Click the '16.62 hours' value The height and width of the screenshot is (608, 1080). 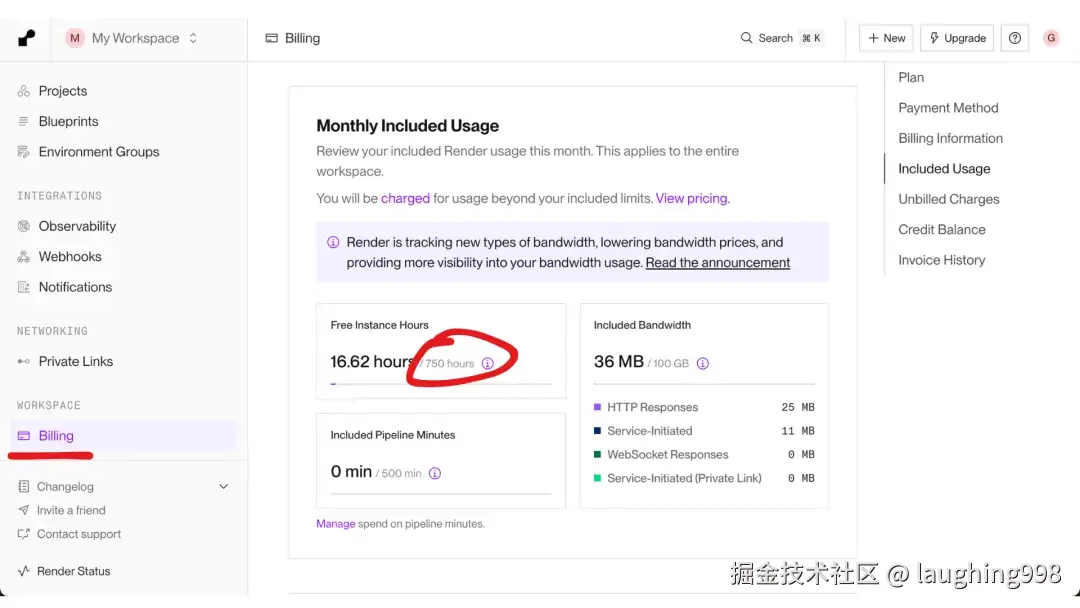[x=373, y=361]
